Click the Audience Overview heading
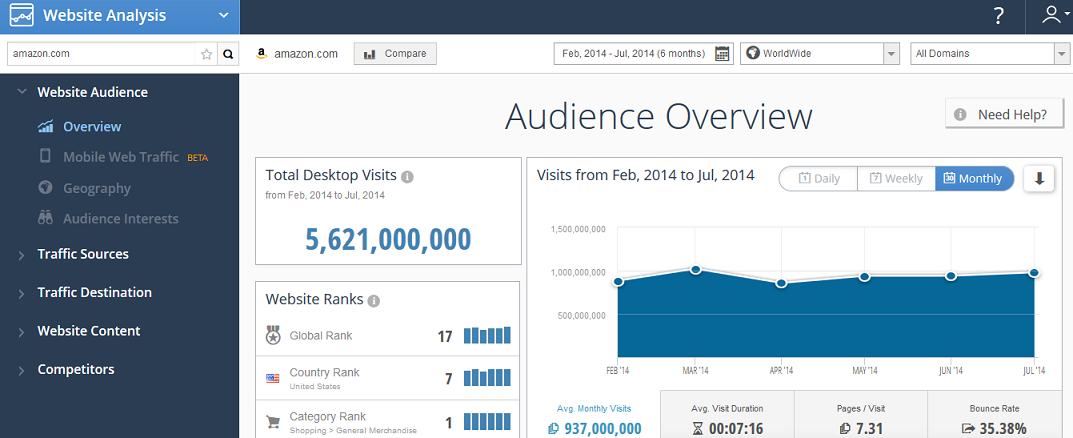The width and height of the screenshot is (1073, 438). pos(658,116)
